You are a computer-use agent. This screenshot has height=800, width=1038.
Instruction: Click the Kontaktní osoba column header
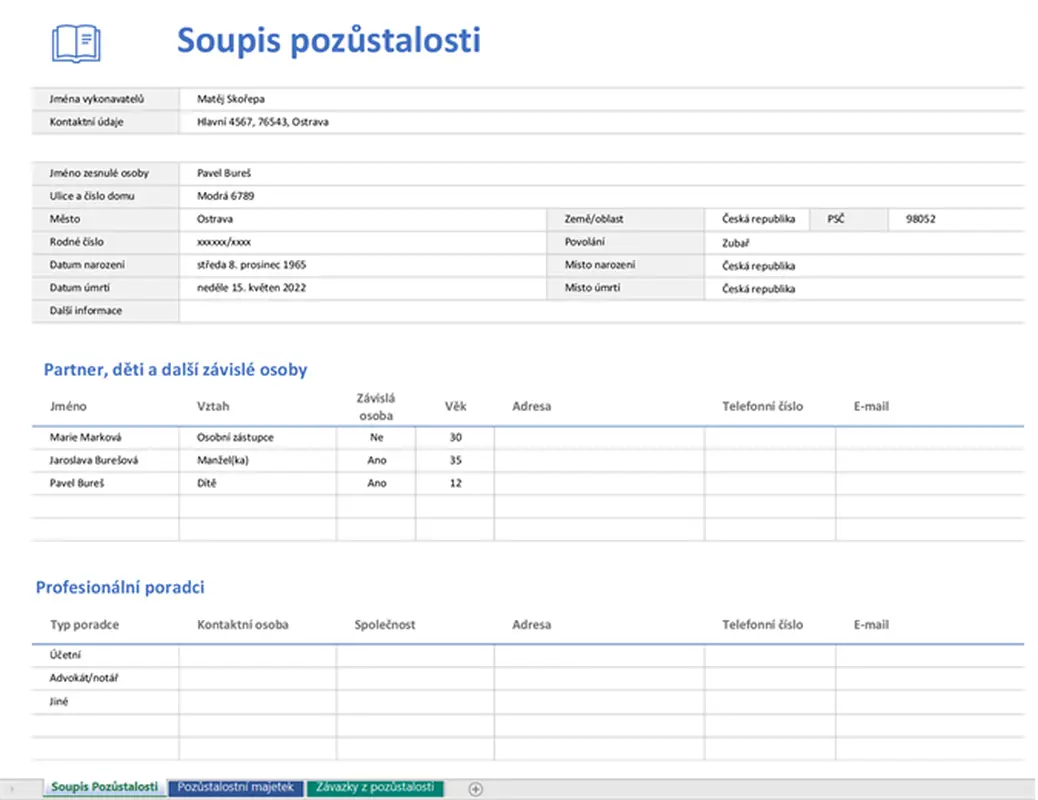[243, 625]
